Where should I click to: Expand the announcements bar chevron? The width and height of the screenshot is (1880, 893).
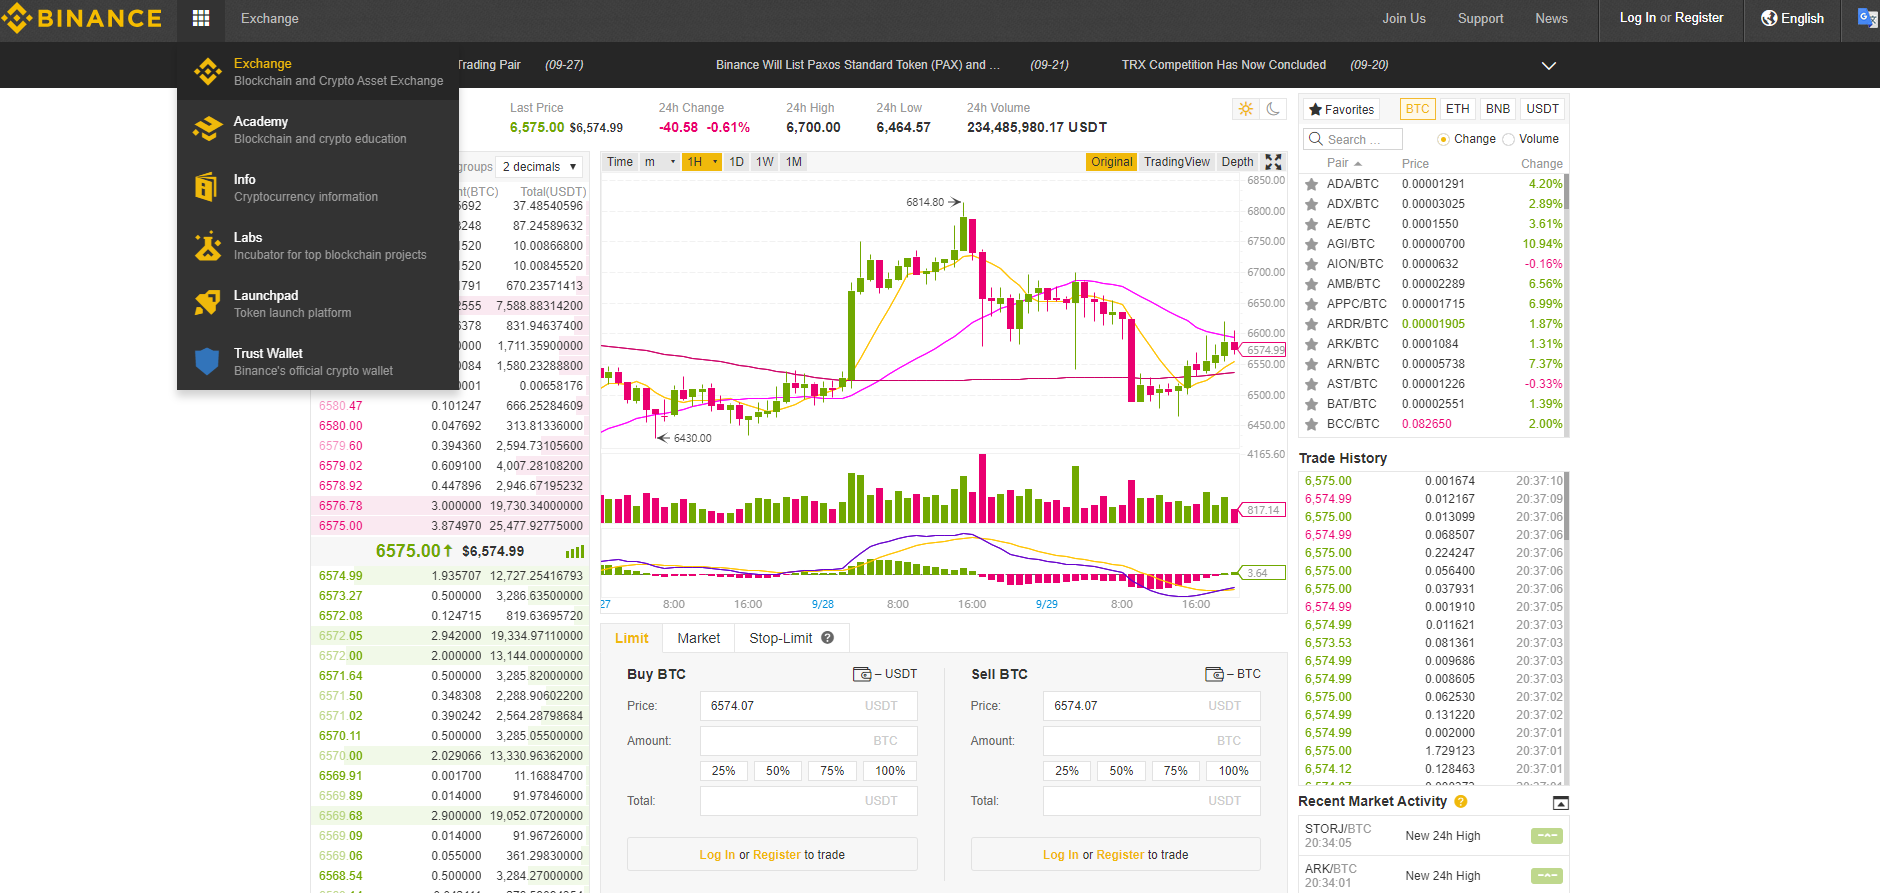point(1548,66)
